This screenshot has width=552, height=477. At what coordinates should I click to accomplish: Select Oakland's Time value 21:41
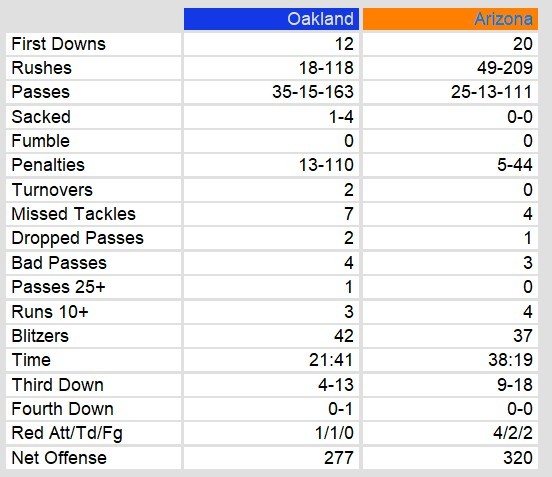click(x=331, y=360)
